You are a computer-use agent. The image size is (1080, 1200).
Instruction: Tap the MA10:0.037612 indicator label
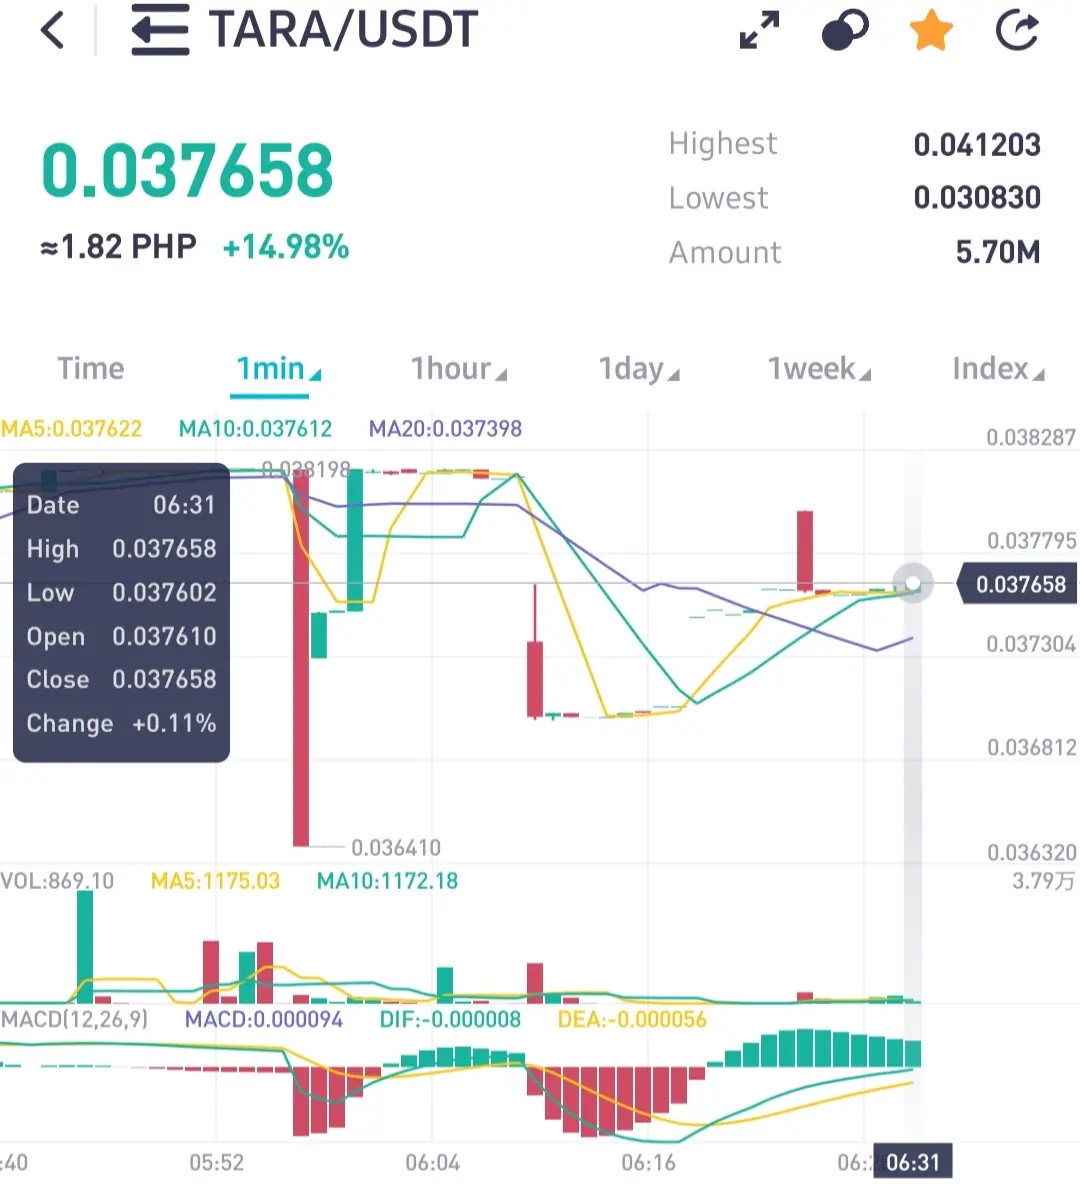[x=255, y=429]
